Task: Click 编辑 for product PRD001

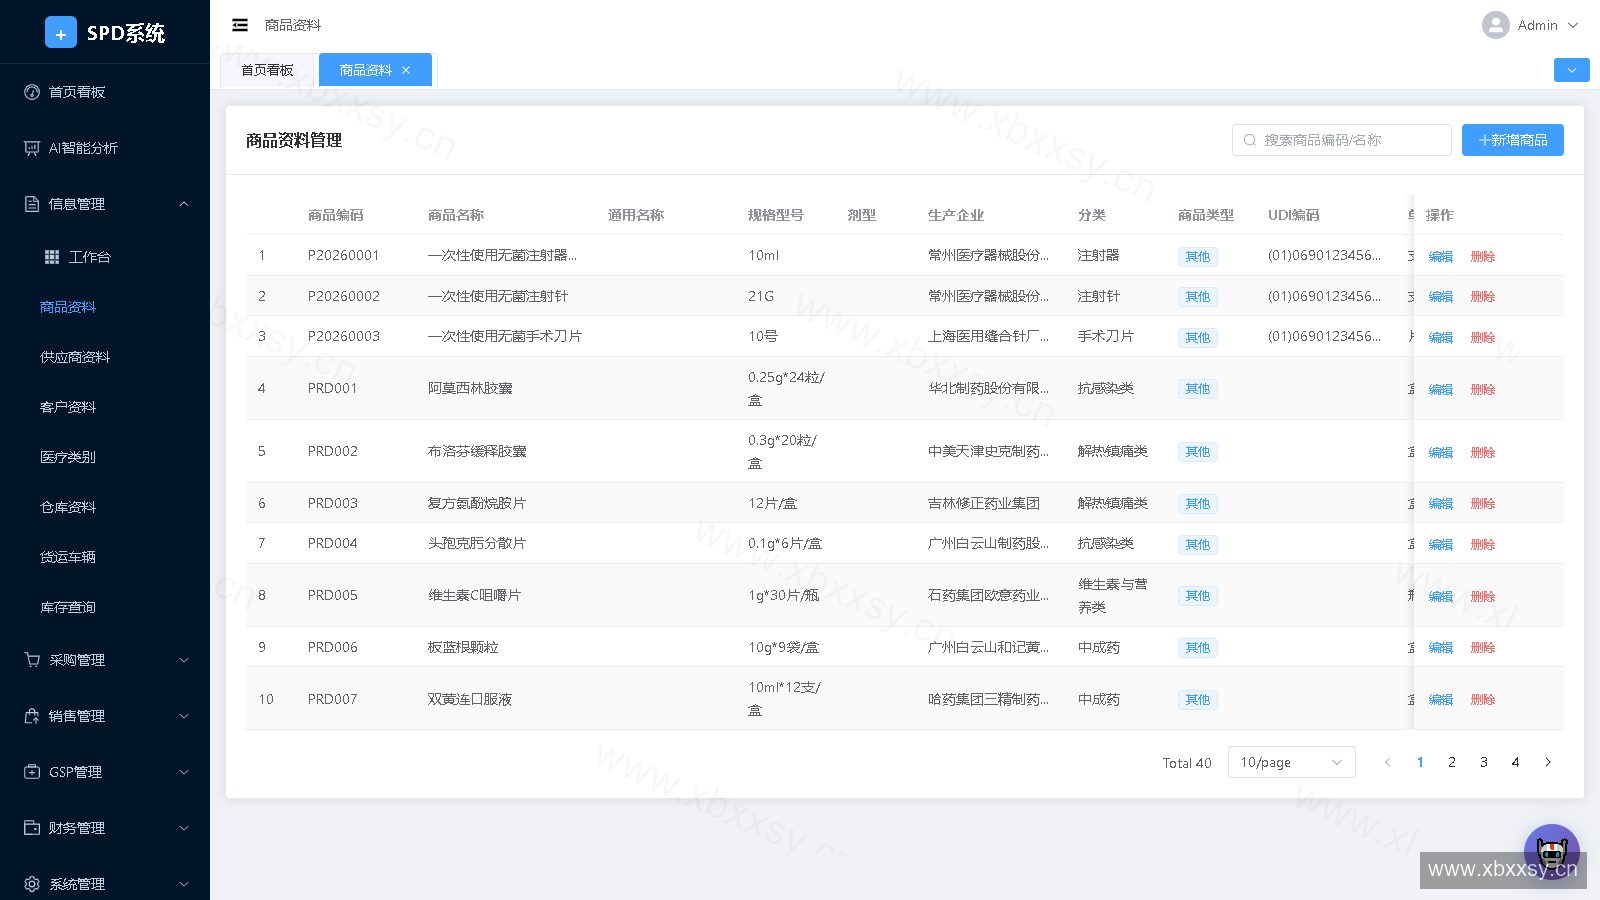Action: click(1441, 389)
